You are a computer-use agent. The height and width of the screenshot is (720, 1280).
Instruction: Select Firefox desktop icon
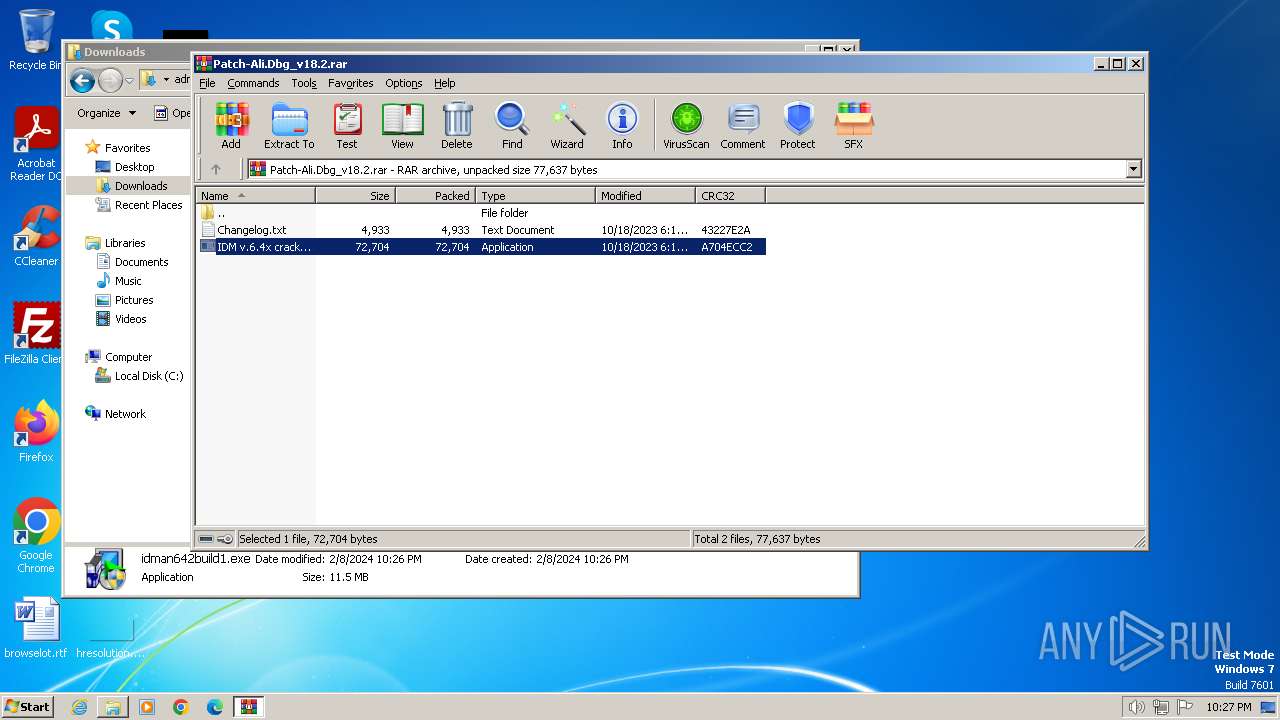pyautogui.click(x=36, y=432)
